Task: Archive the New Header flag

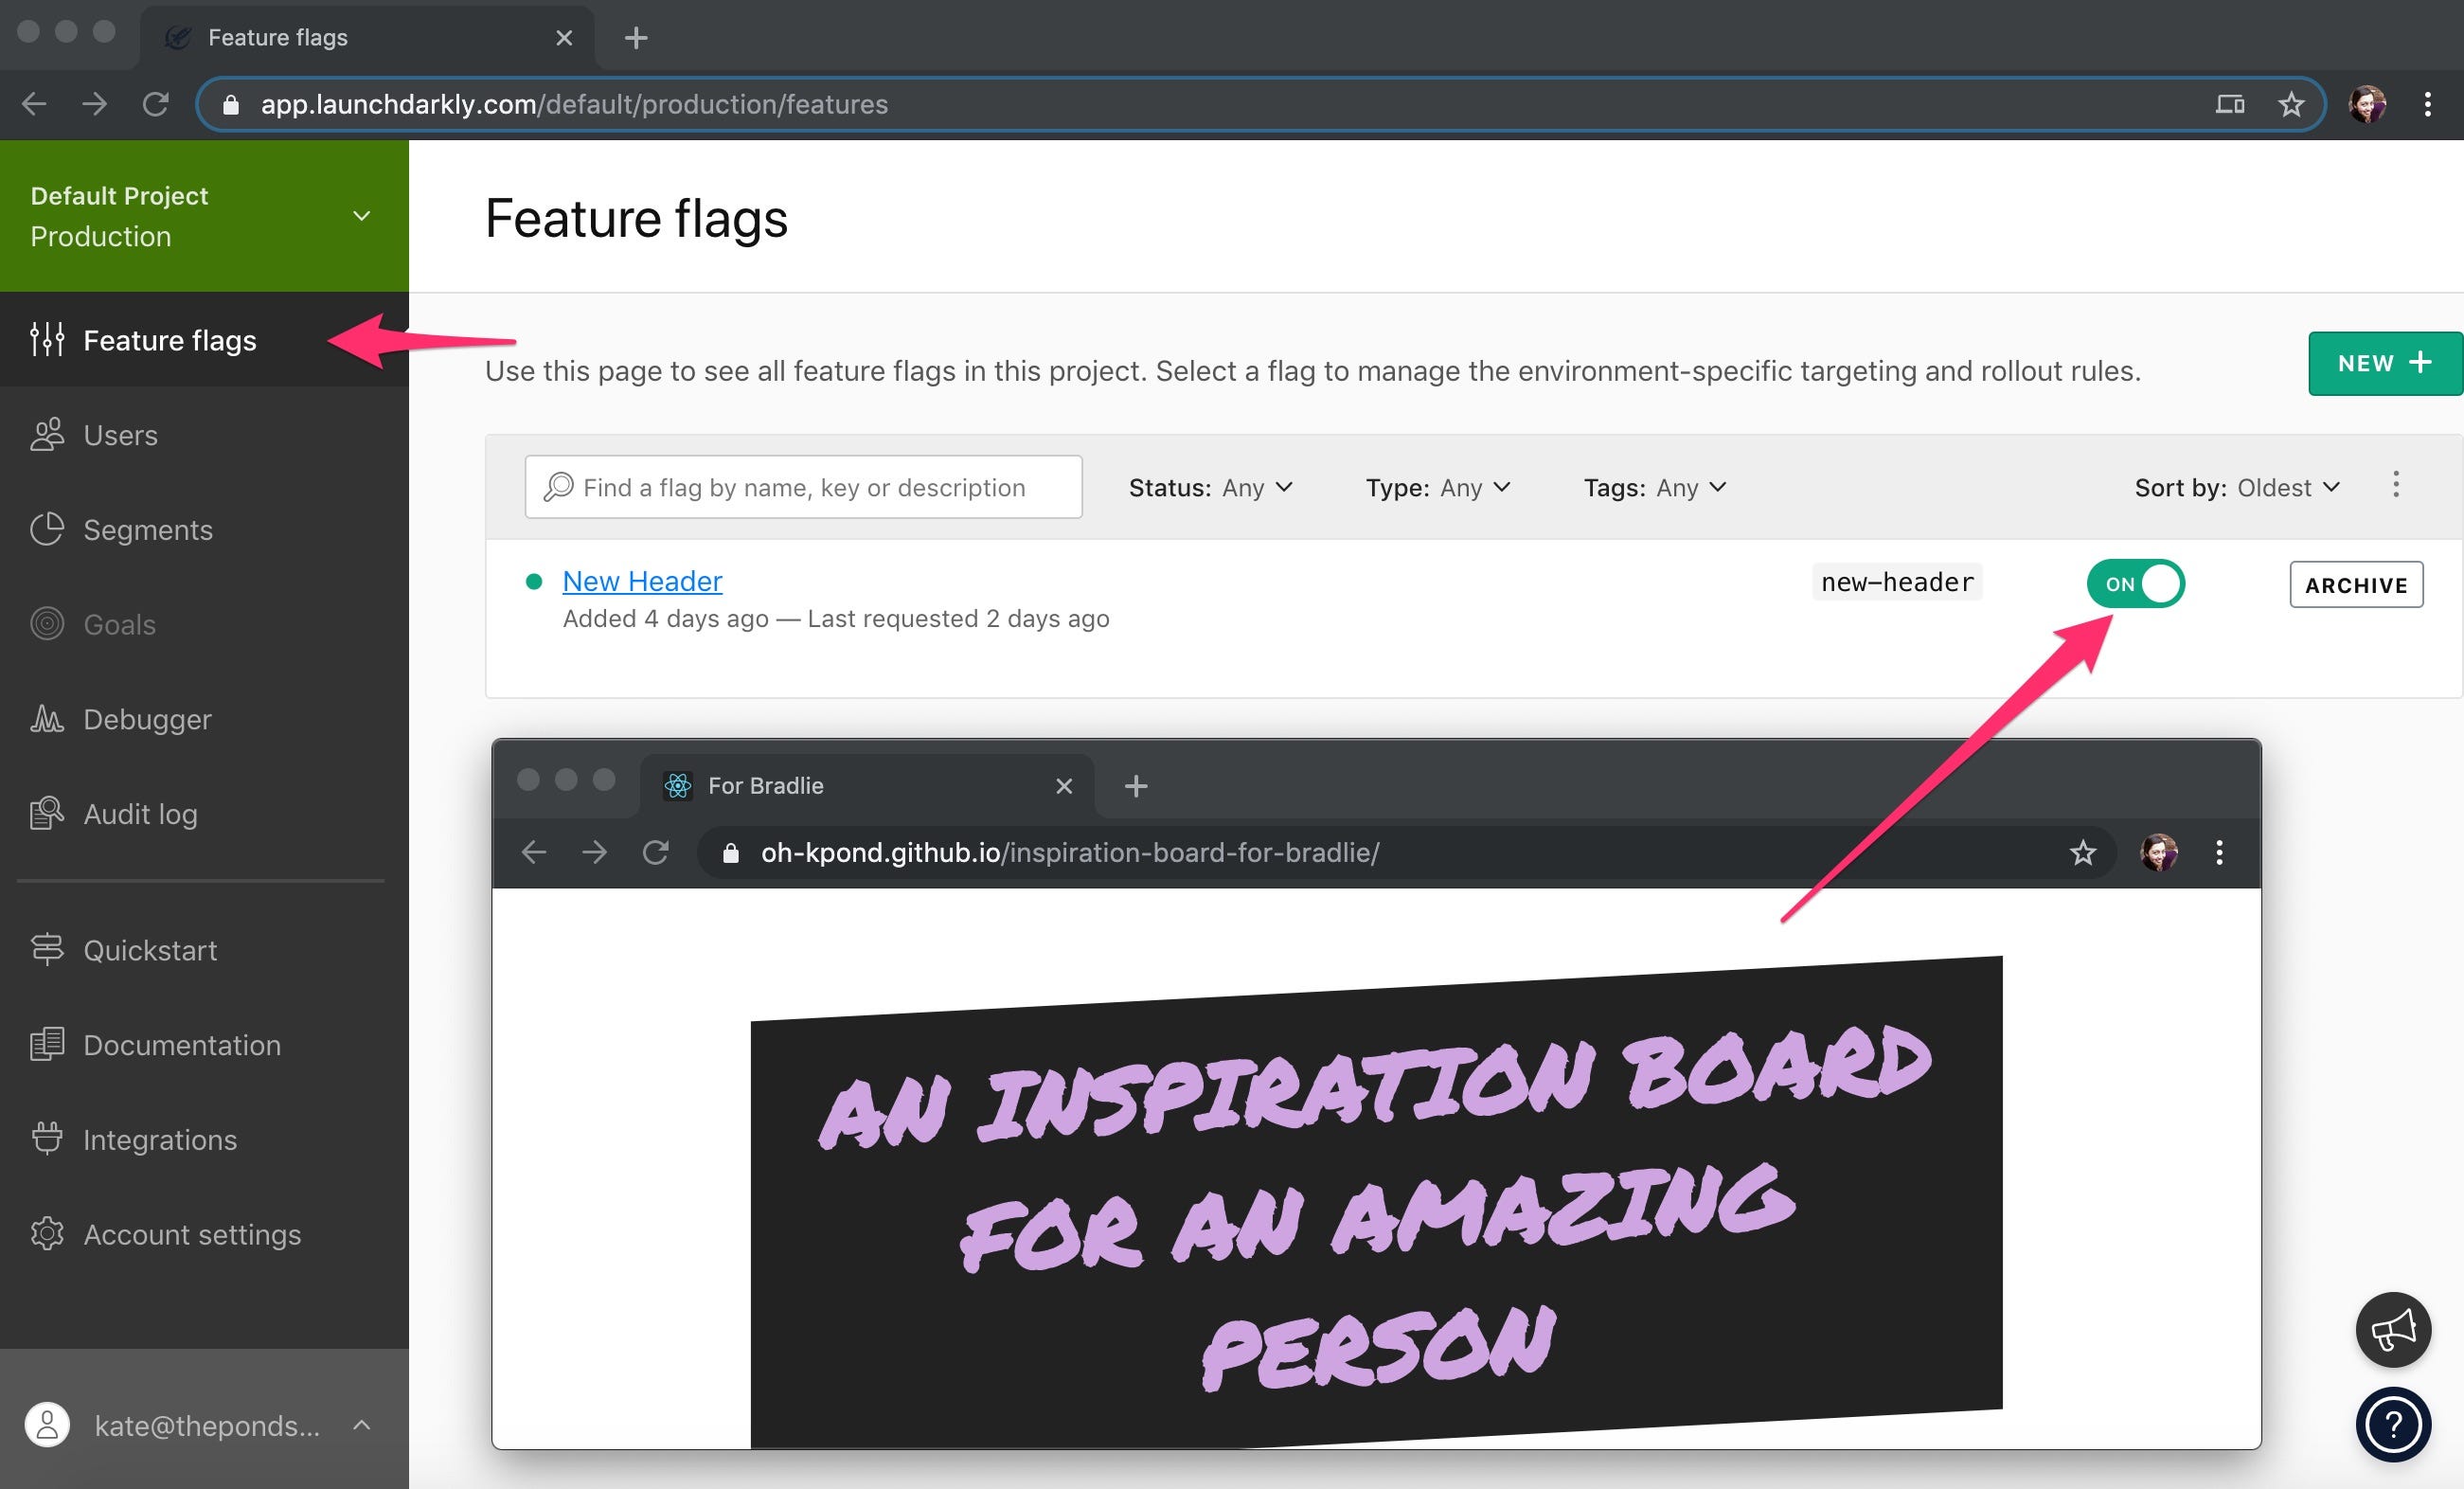Action: [x=2356, y=584]
